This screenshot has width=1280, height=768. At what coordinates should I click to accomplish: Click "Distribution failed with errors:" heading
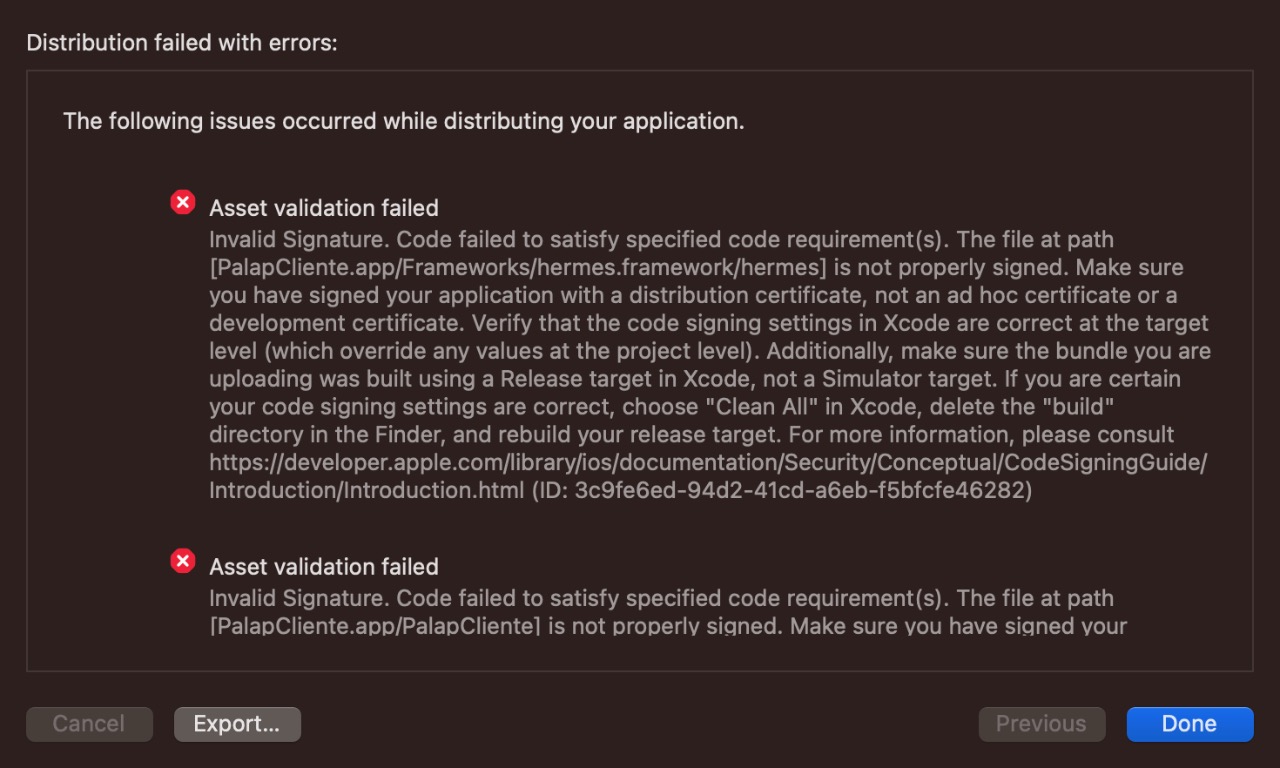[181, 43]
